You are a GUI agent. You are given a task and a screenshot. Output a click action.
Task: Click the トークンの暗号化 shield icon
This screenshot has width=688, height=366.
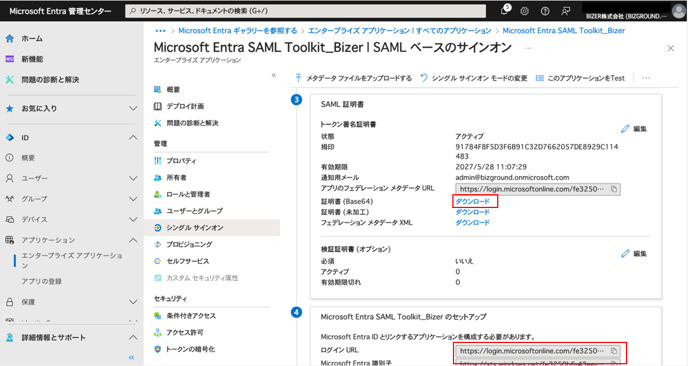click(x=158, y=349)
